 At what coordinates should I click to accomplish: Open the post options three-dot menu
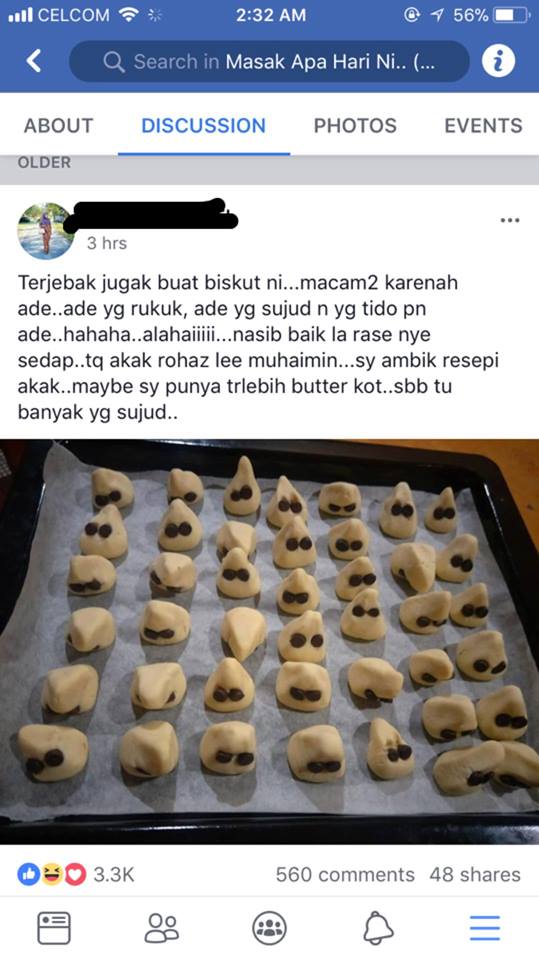tap(510, 220)
